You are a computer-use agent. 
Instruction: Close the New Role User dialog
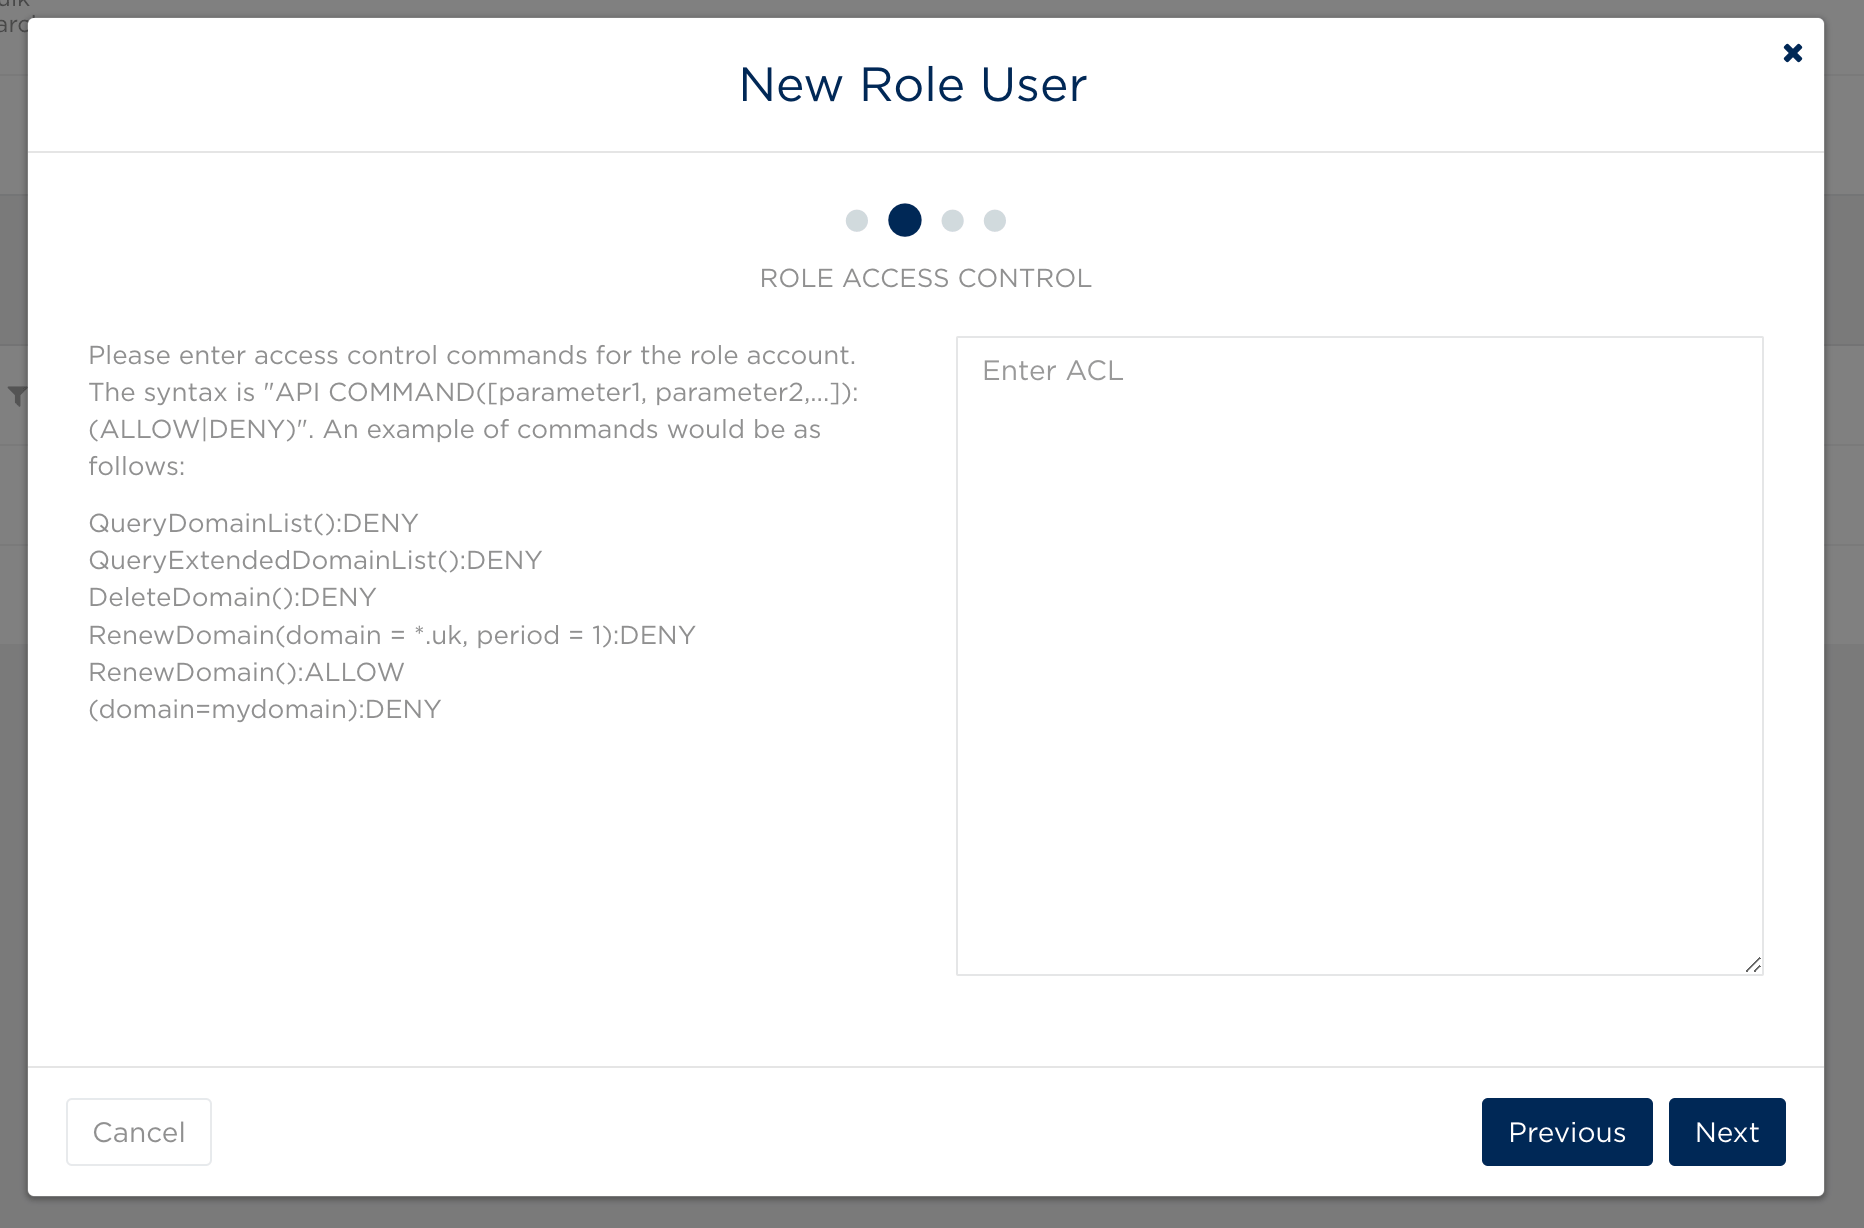[x=1792, y=53]
